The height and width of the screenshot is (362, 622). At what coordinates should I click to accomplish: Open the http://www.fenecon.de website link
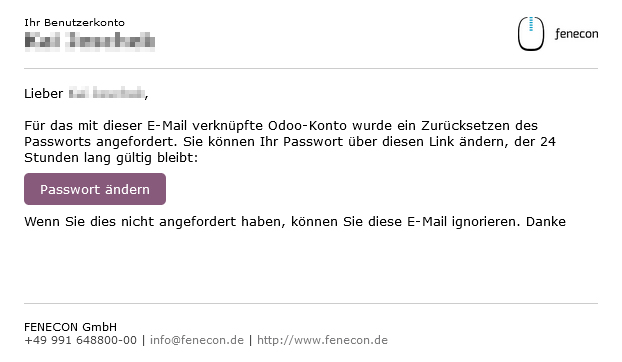point(322,340)
